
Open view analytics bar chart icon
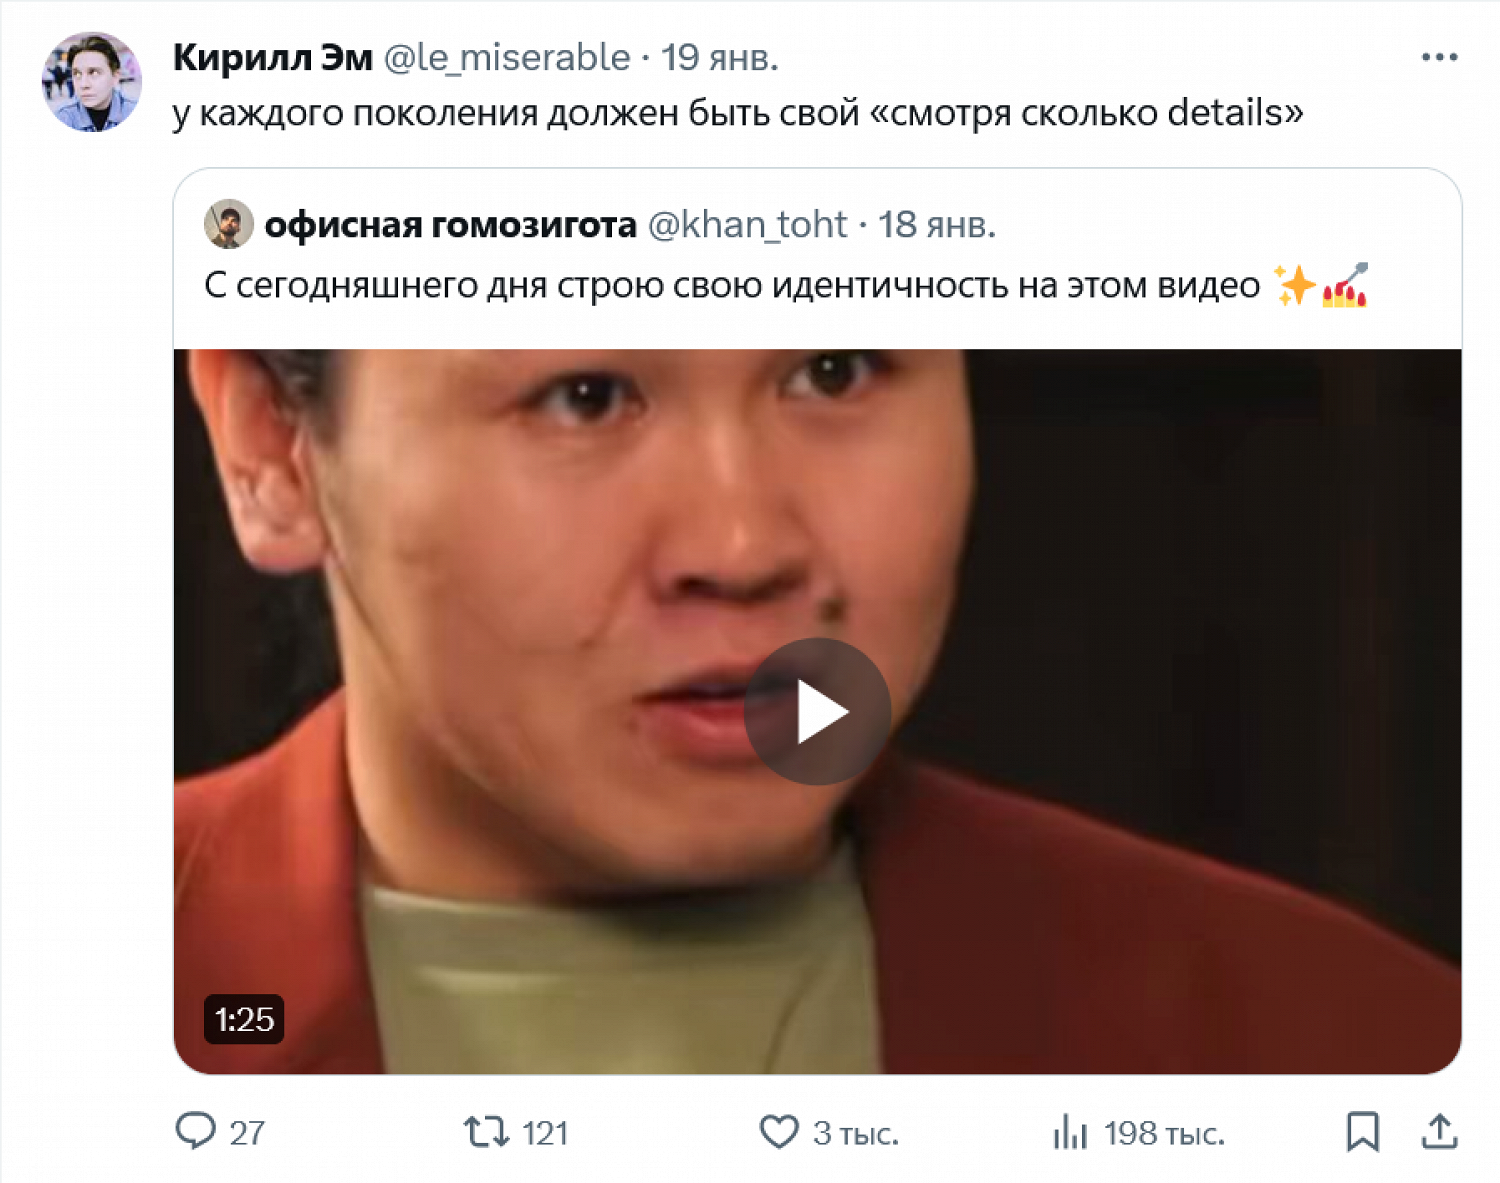coord(1070,1132)
